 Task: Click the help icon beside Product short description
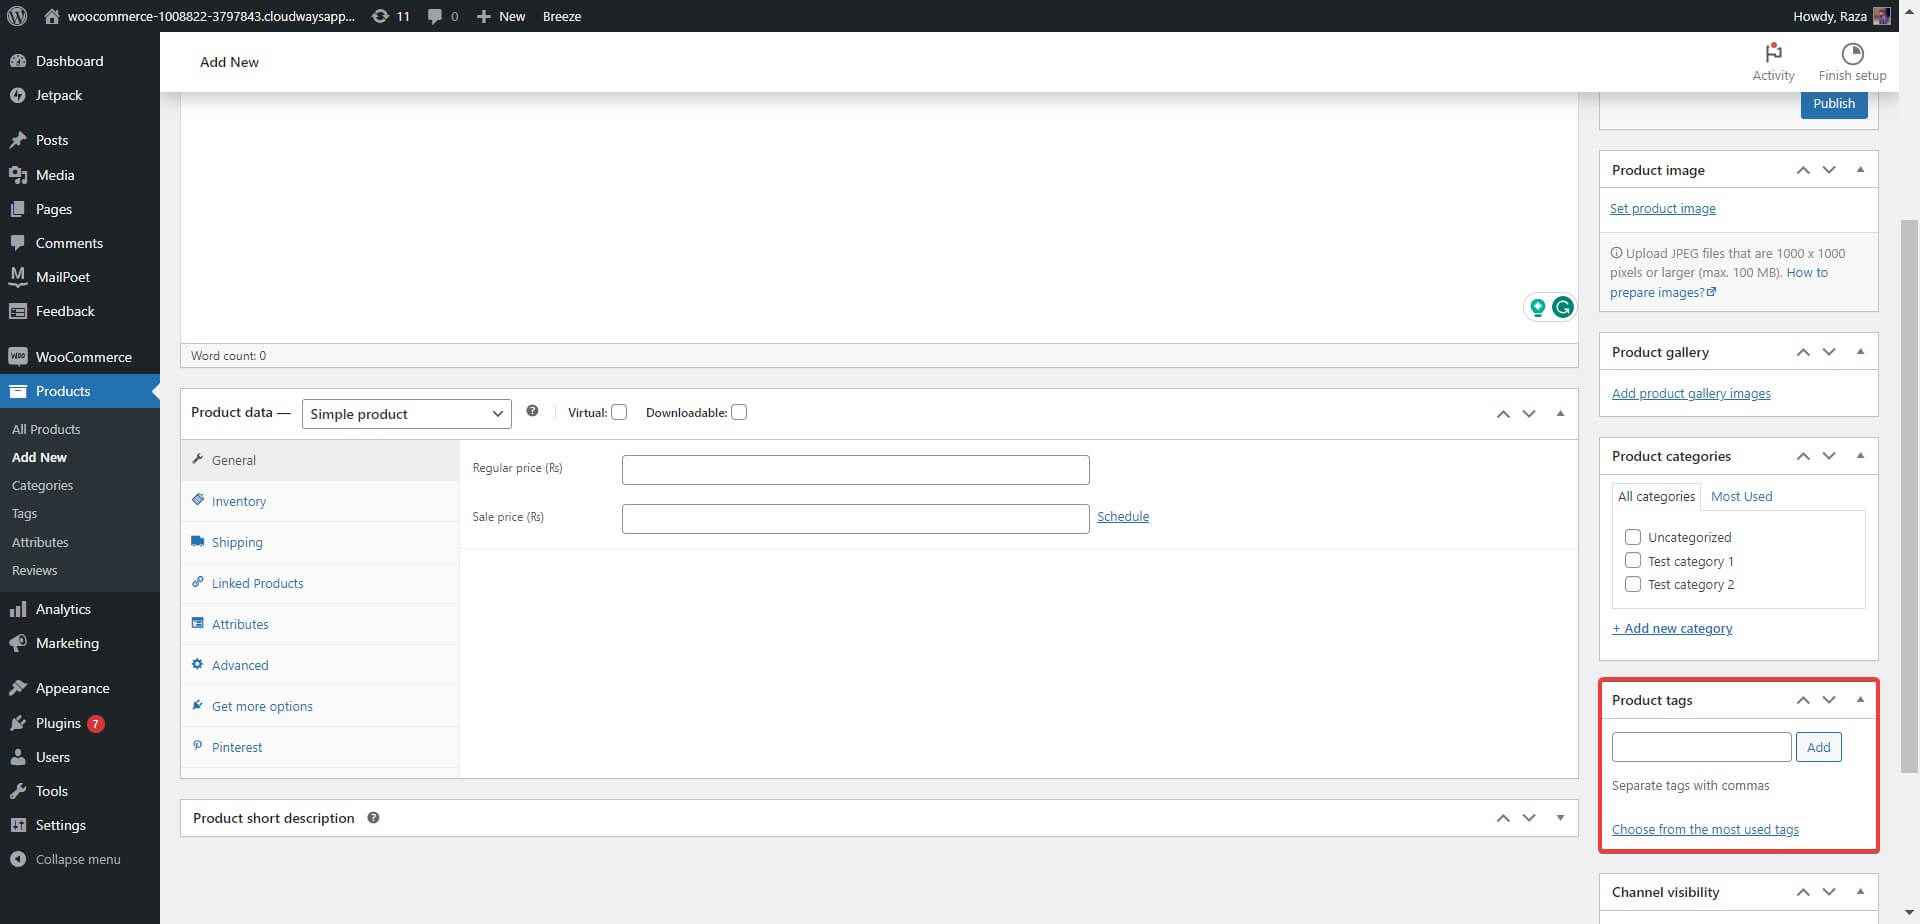(x=373, y=818)
